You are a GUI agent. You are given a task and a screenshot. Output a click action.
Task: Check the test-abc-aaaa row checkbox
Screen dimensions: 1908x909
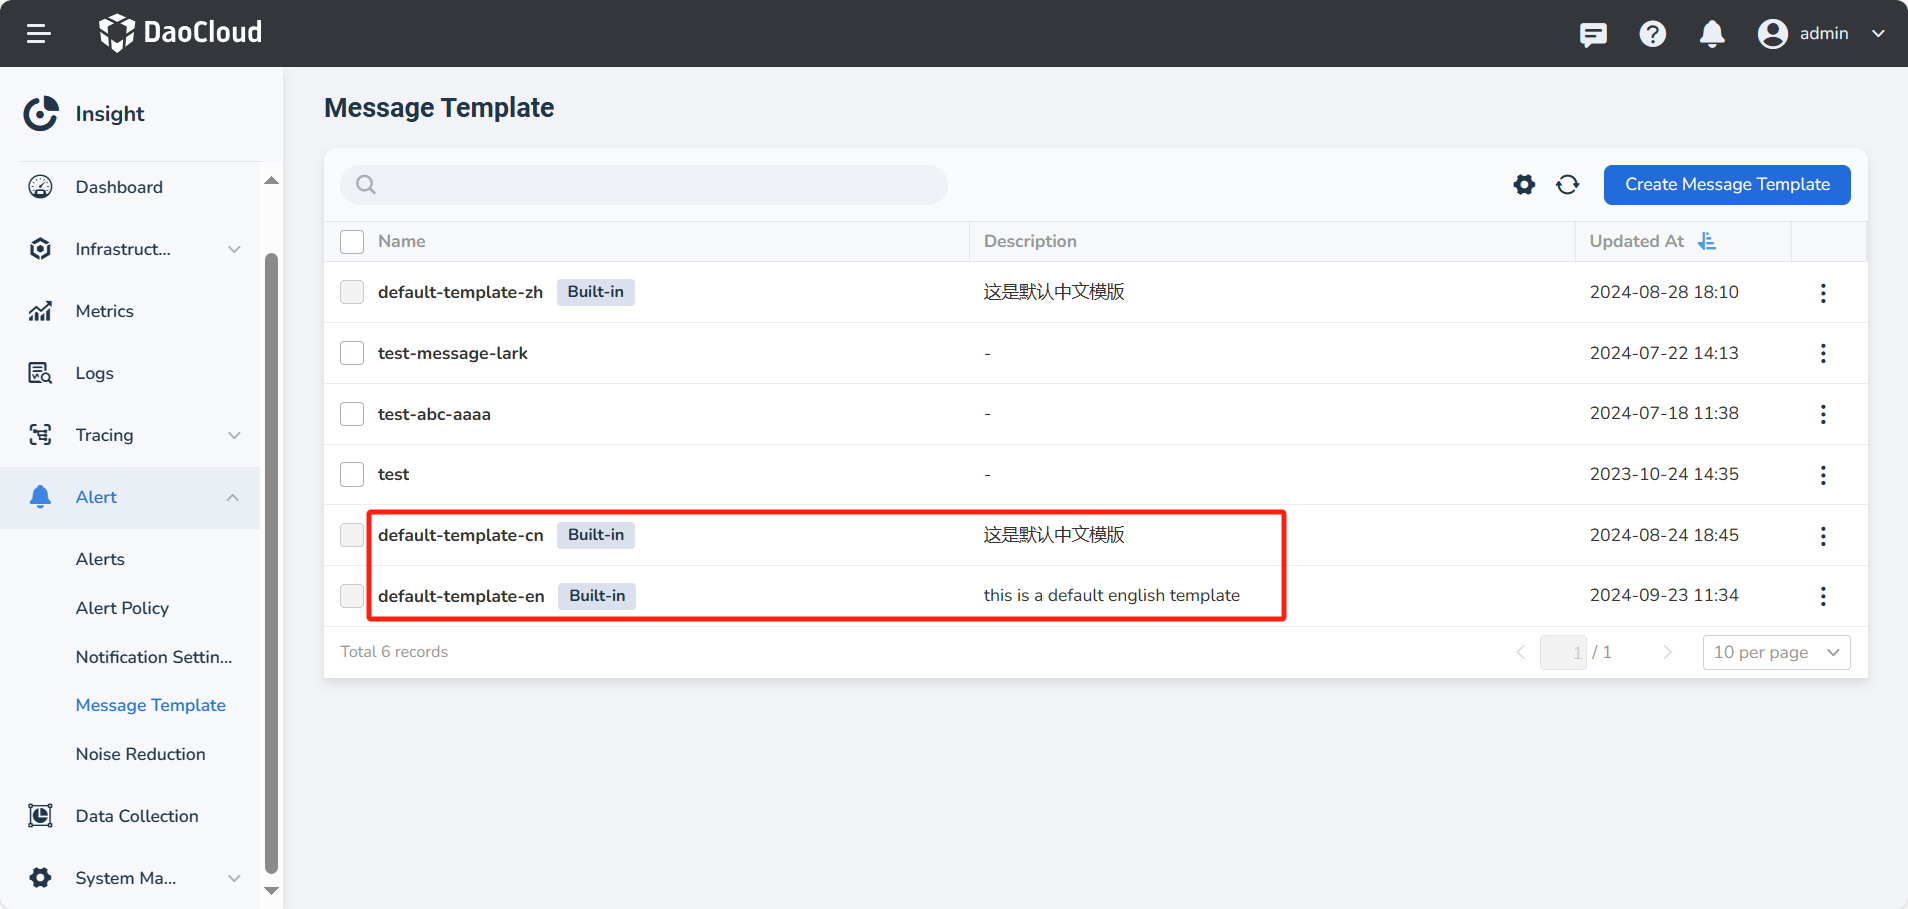pyautogui.click(x=352, y=414)
